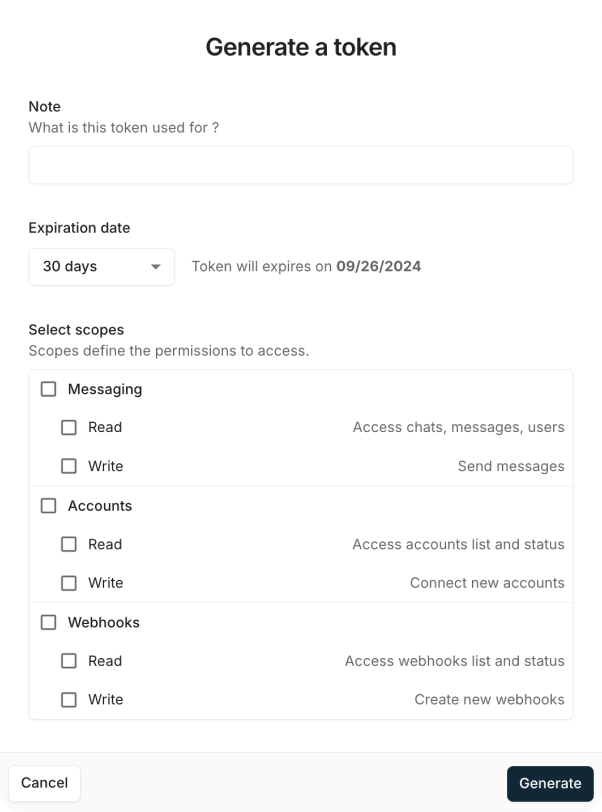602x812 pixels.
Task: Open the 30 days expiration dropdown
Action: (x=100, y=267)
